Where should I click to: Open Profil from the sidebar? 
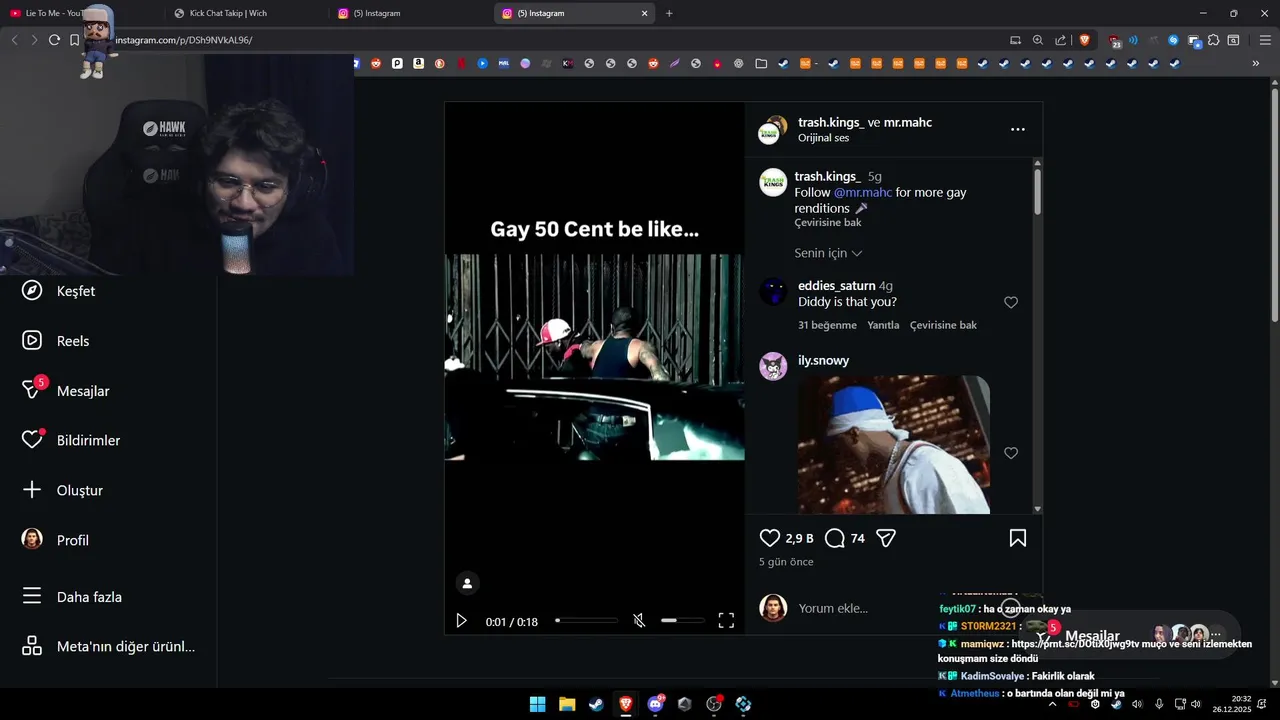click(55, 540)
